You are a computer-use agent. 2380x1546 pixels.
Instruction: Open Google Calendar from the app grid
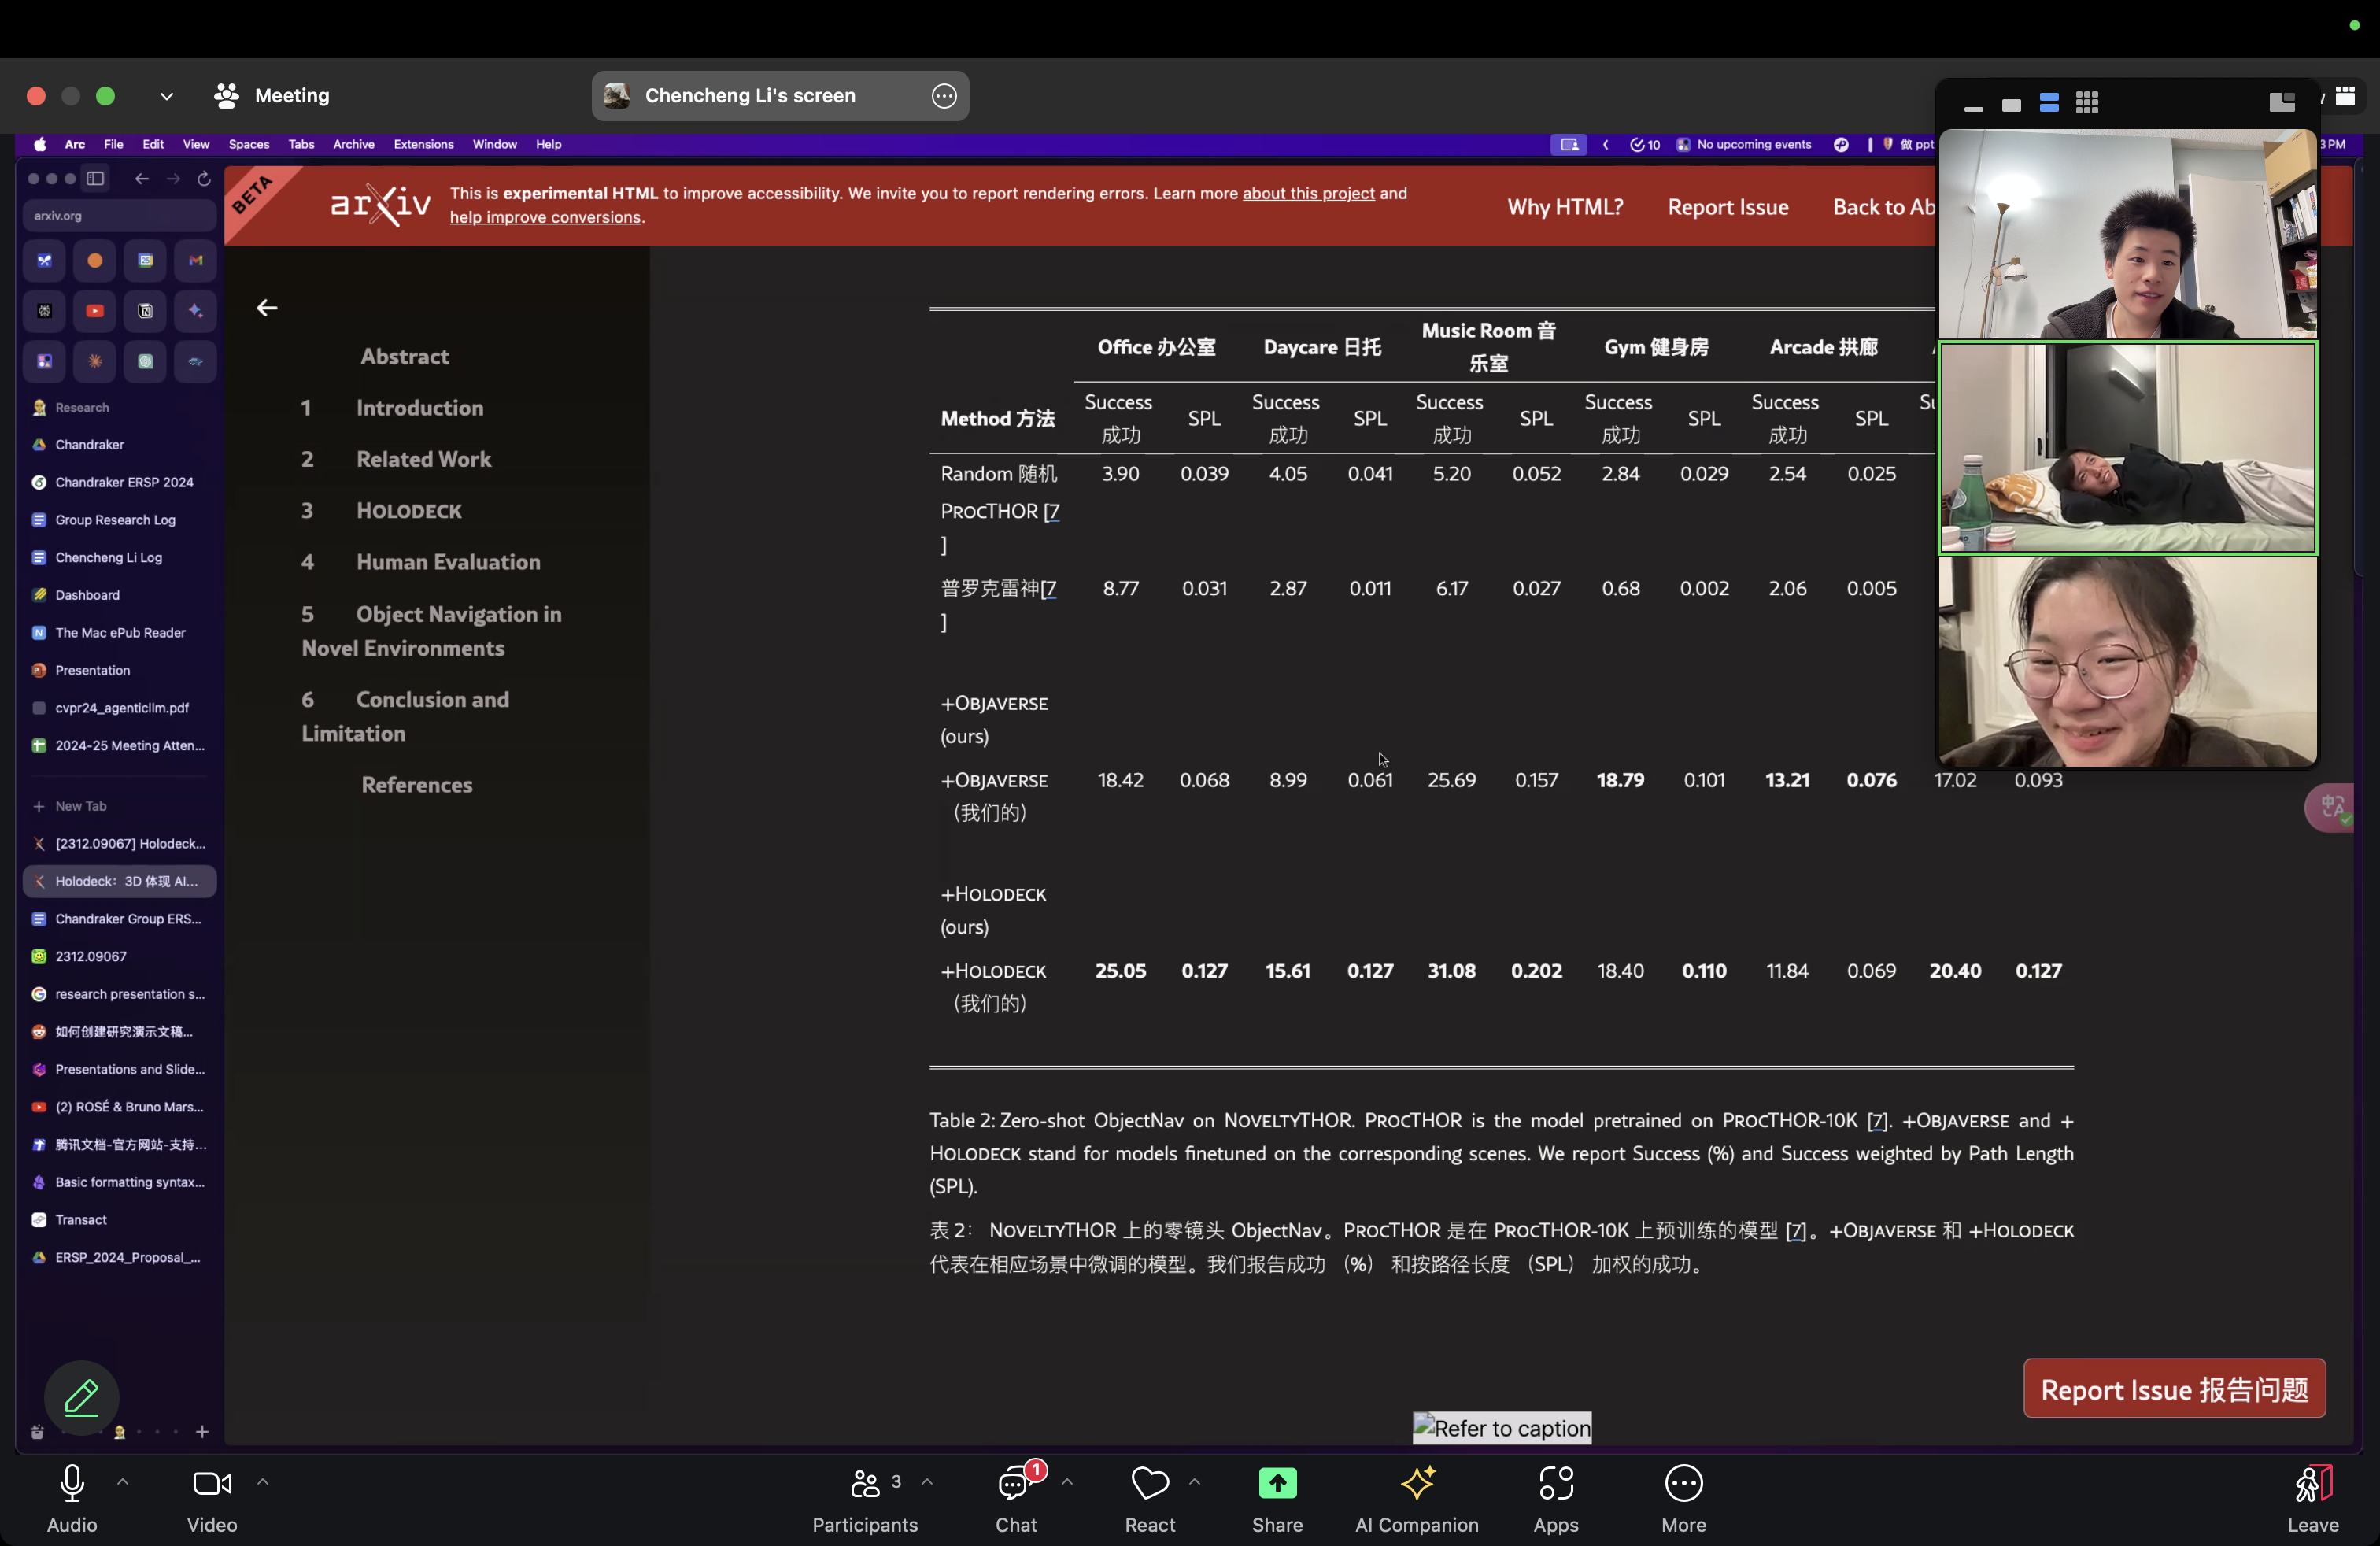[x=146, y=261]
